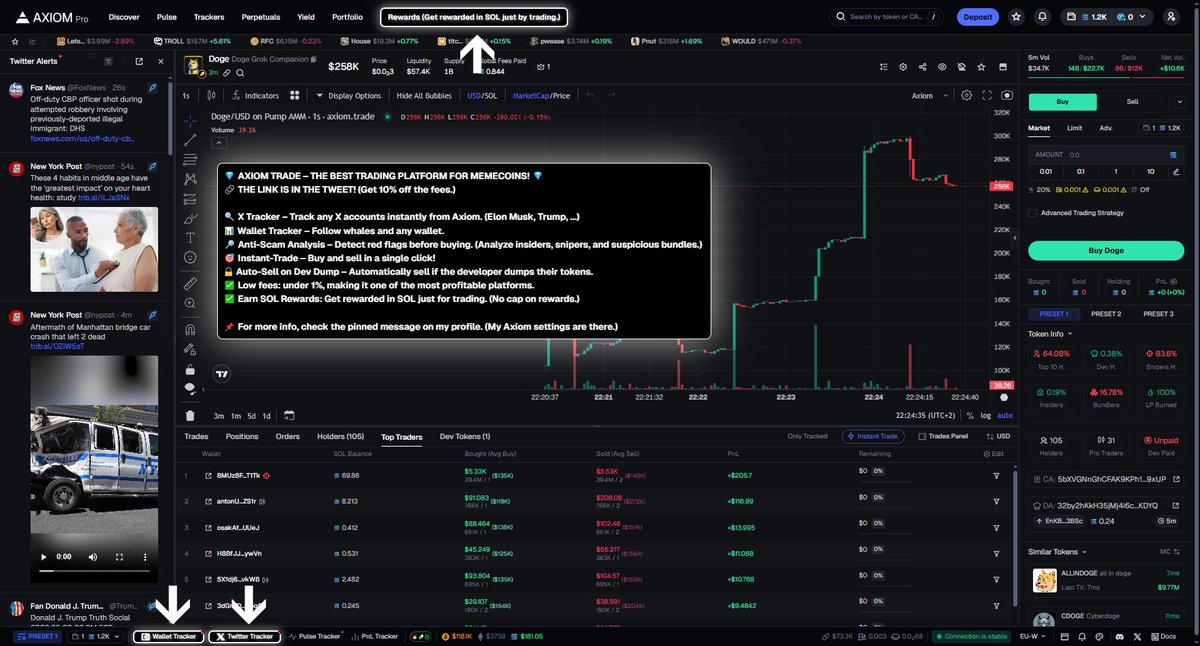The height and width of the screenshot is (646, 1200).
Task: Click the copy icon next to Doge Grok Companion
Action: click(x=314, y=60)
